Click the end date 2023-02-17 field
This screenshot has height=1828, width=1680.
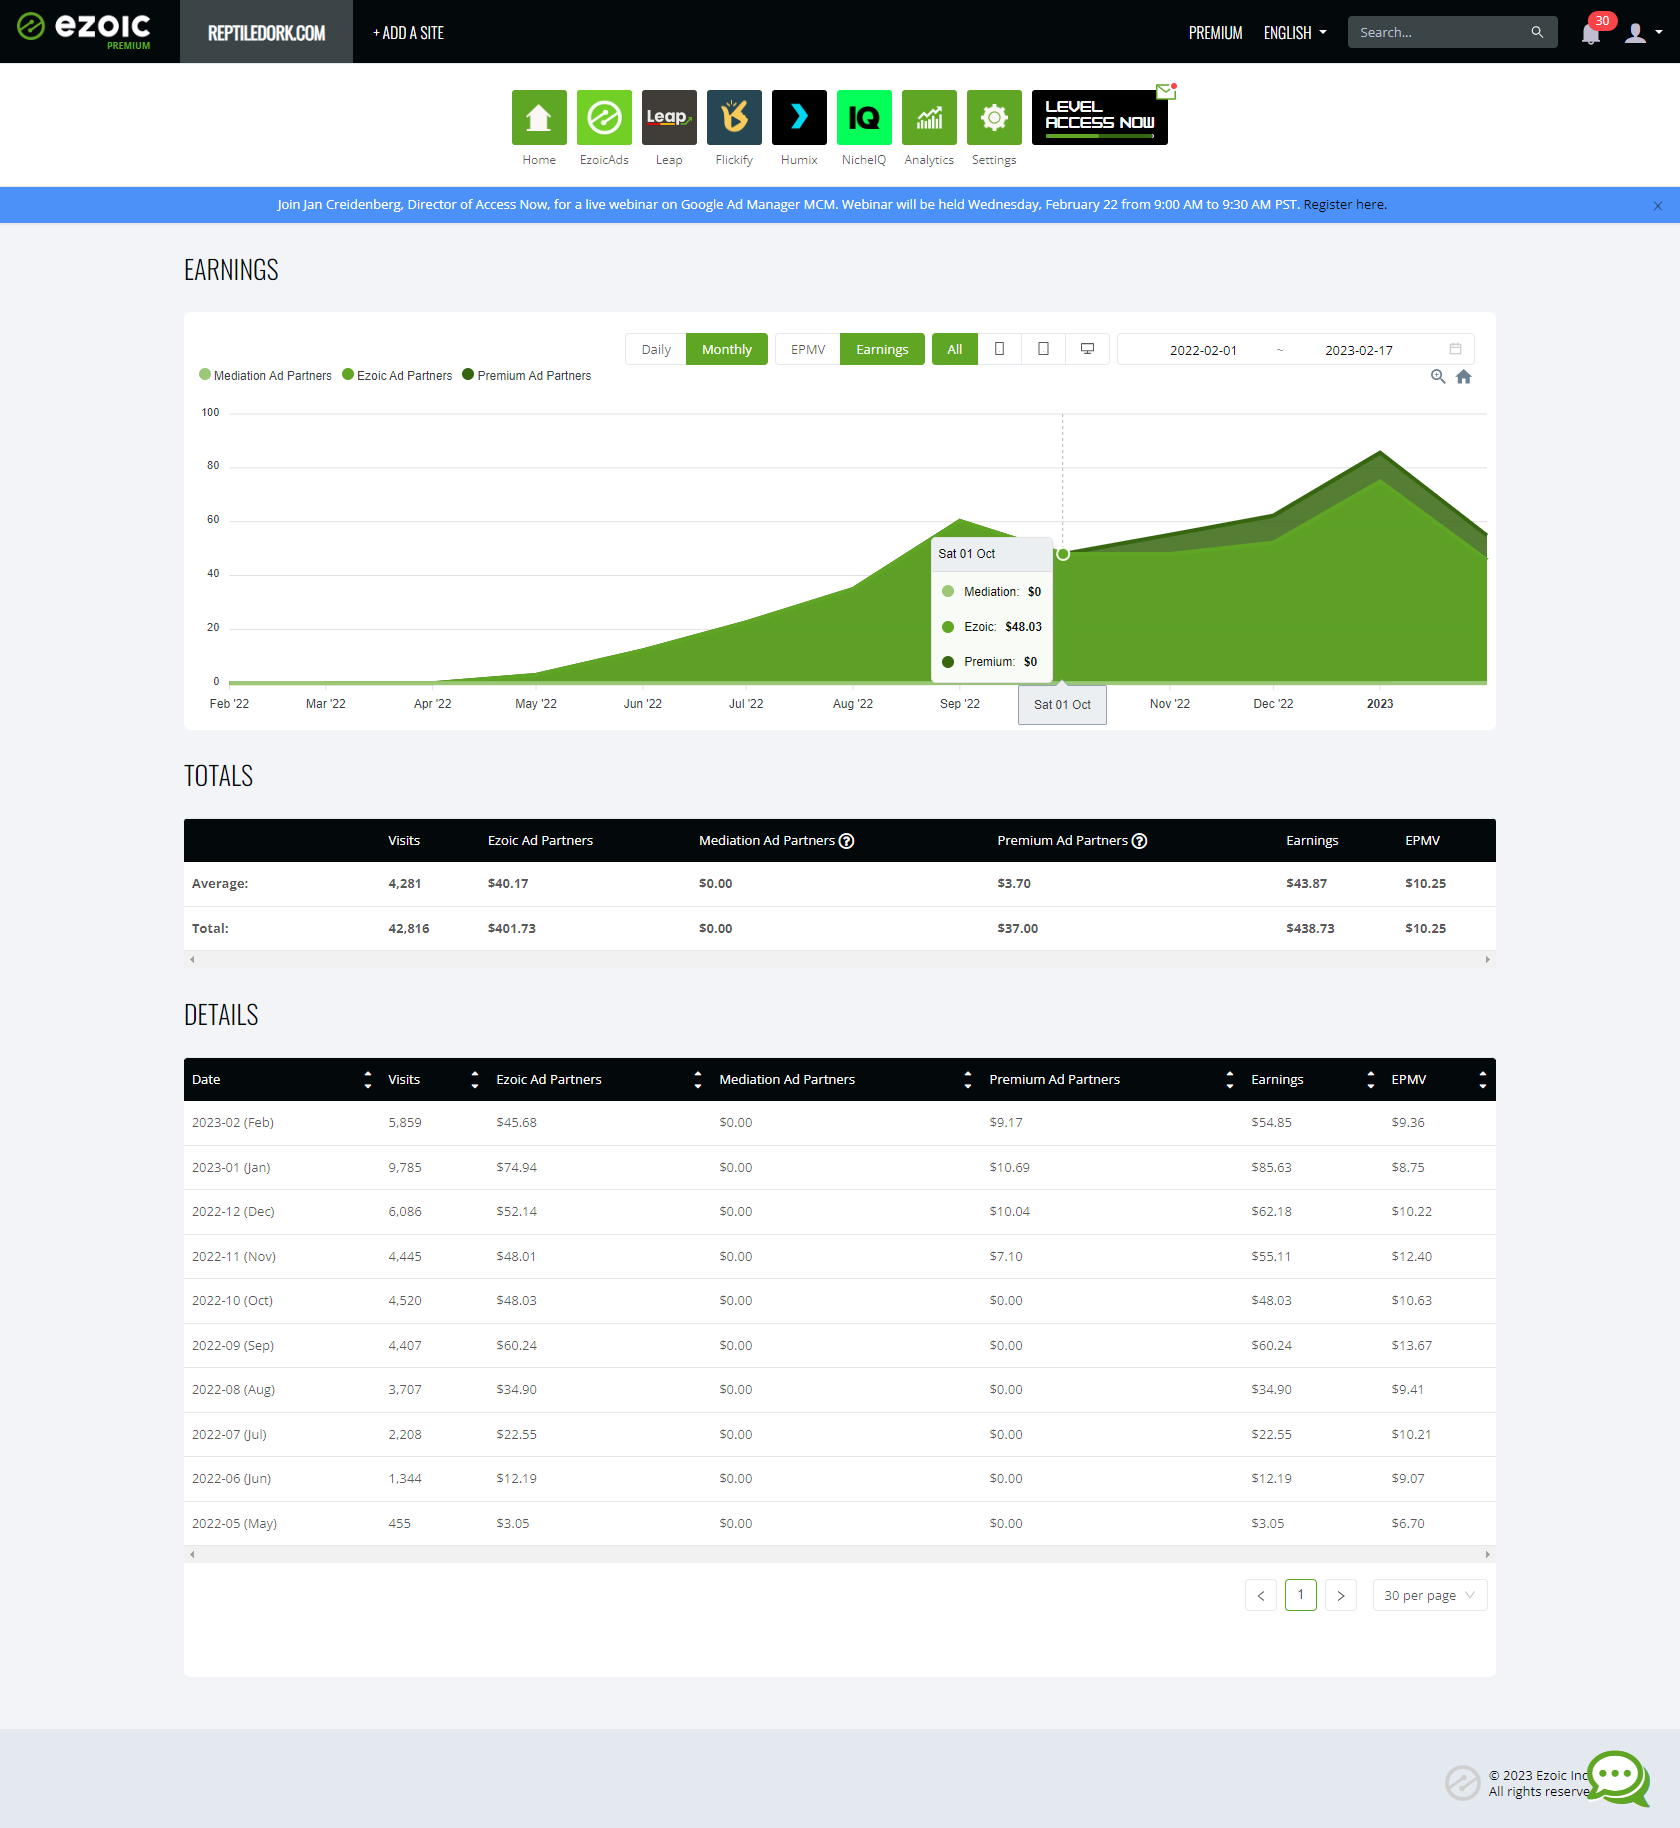coord(1359,350)
